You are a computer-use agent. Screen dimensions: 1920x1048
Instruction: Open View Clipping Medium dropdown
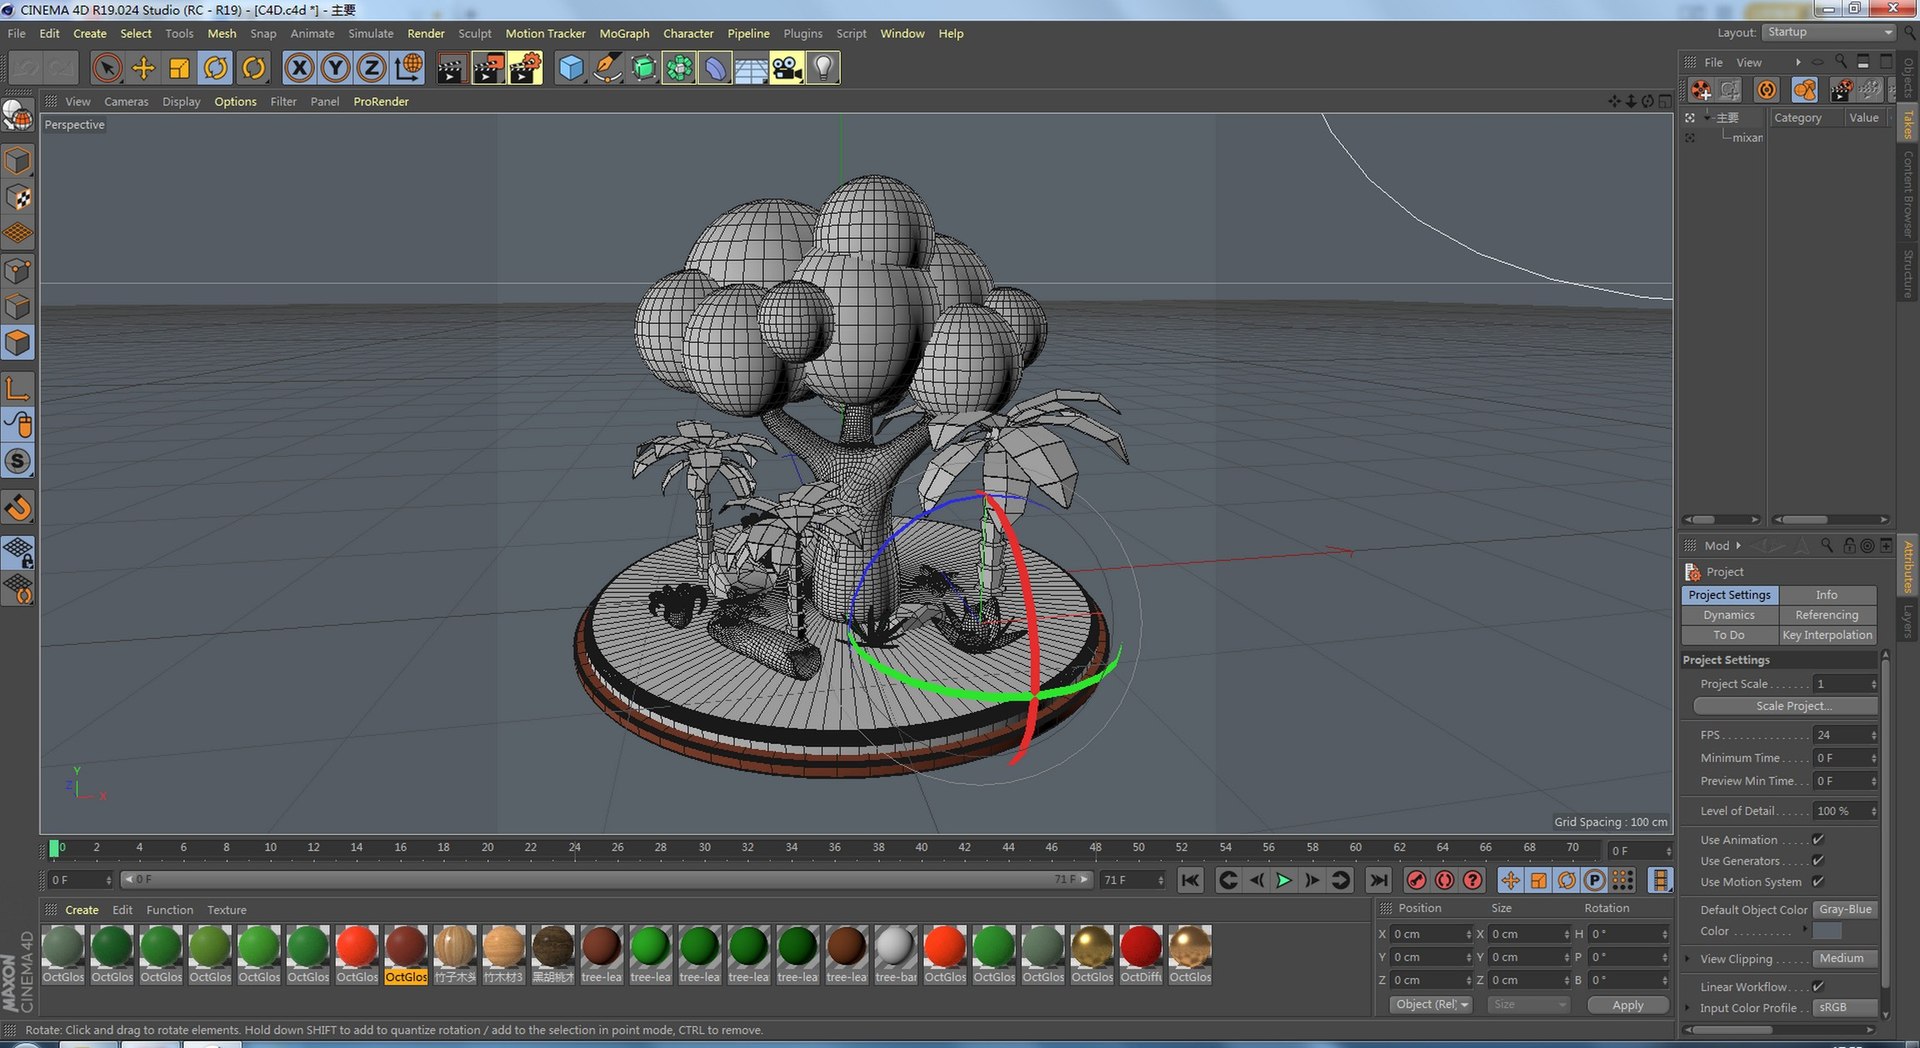click(1846, 959)
